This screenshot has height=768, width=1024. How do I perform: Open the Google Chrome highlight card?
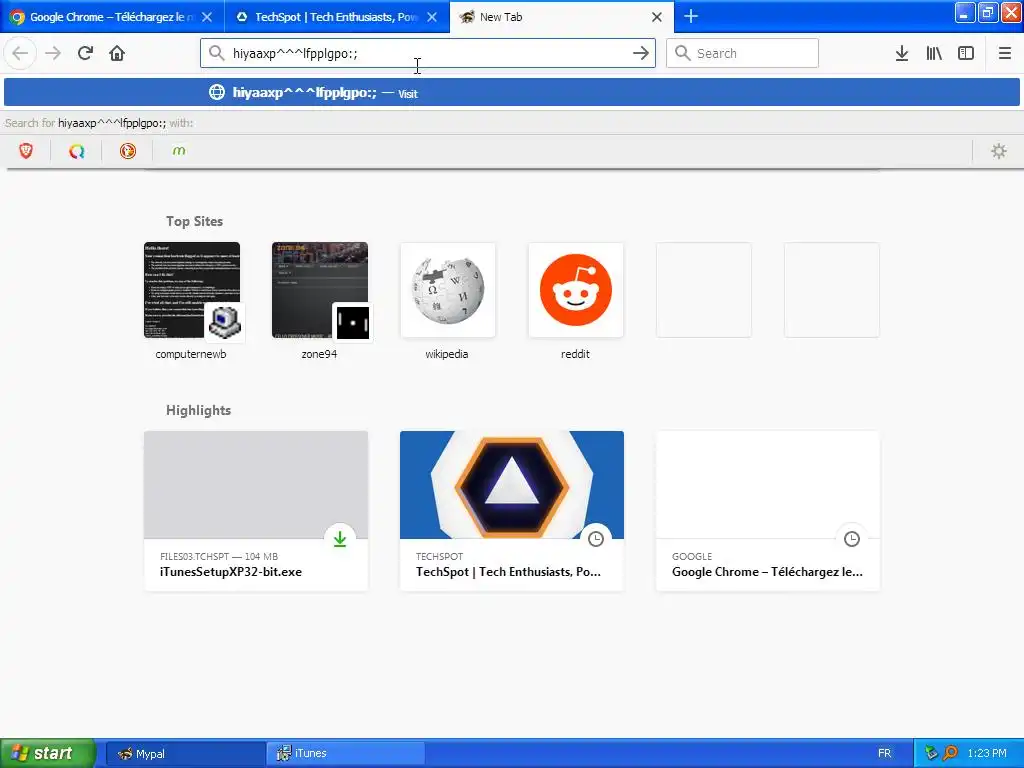pyautogui.click(x=768, y=511)
